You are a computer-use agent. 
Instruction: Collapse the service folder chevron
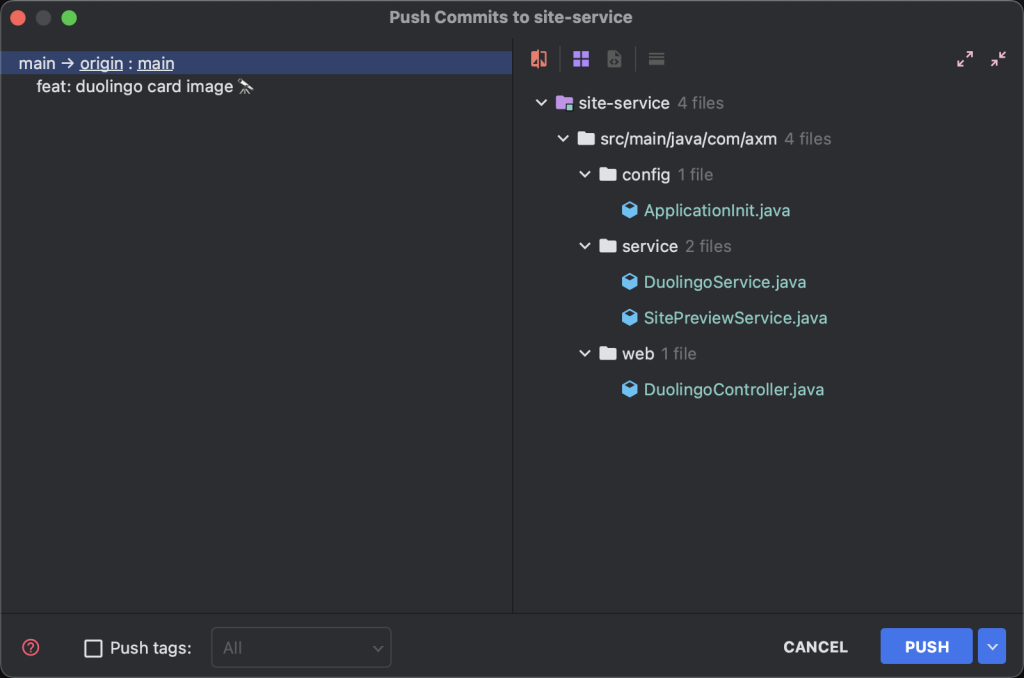[585, 246]
